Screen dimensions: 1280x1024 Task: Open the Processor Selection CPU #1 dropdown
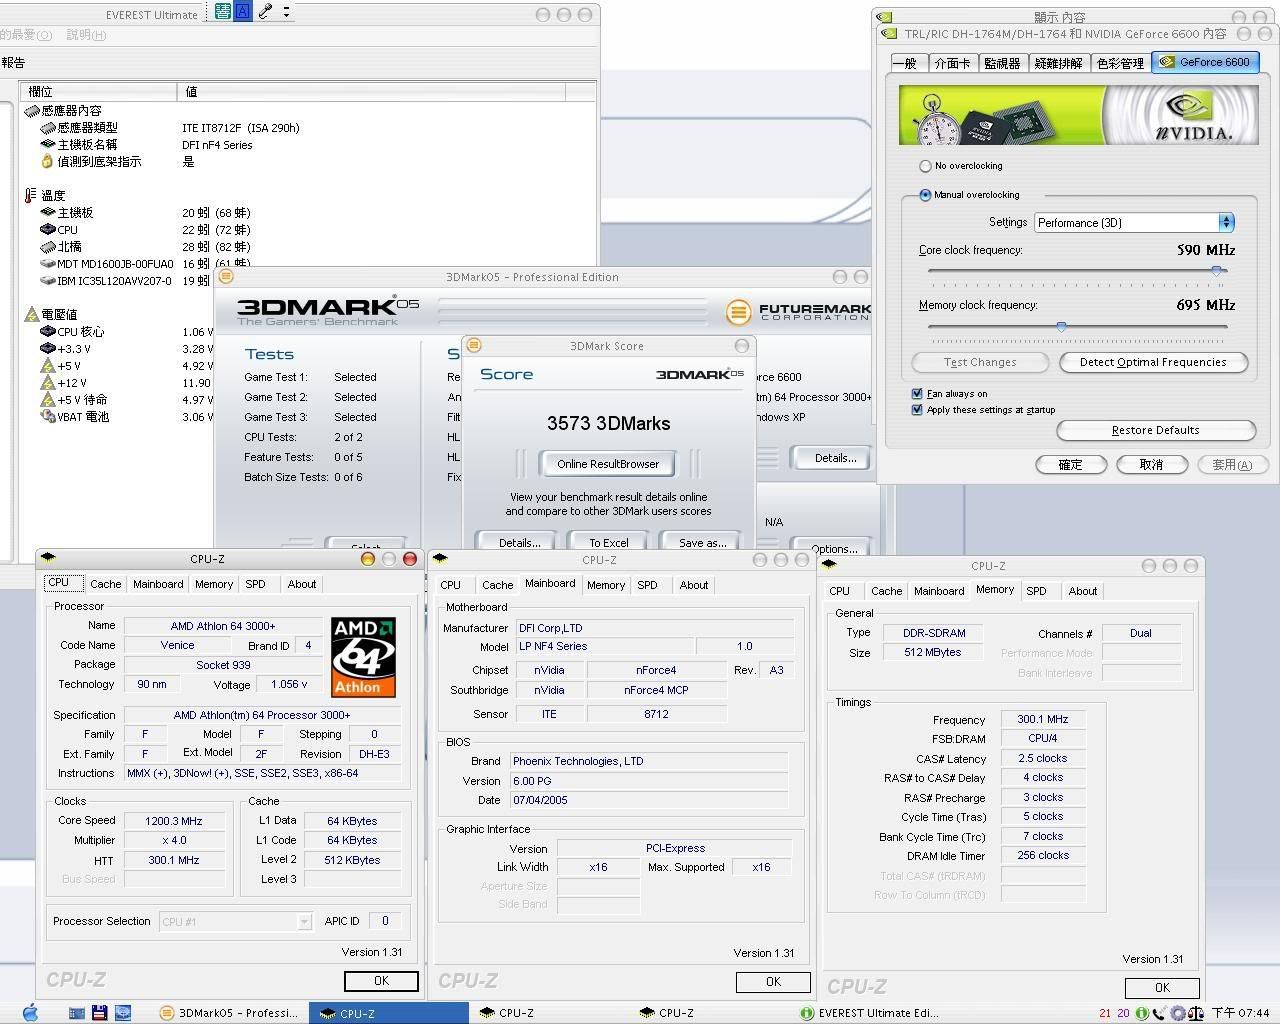pyautogui.click(x=235, y=921)
